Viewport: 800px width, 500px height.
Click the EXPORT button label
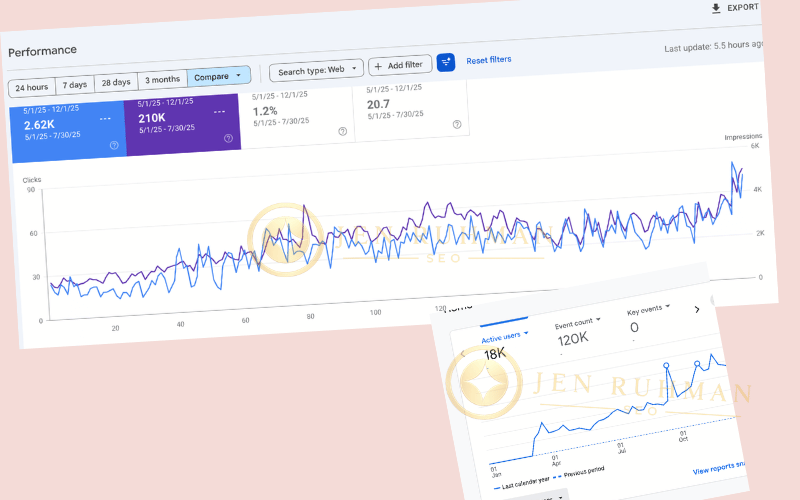click(743, 7)
